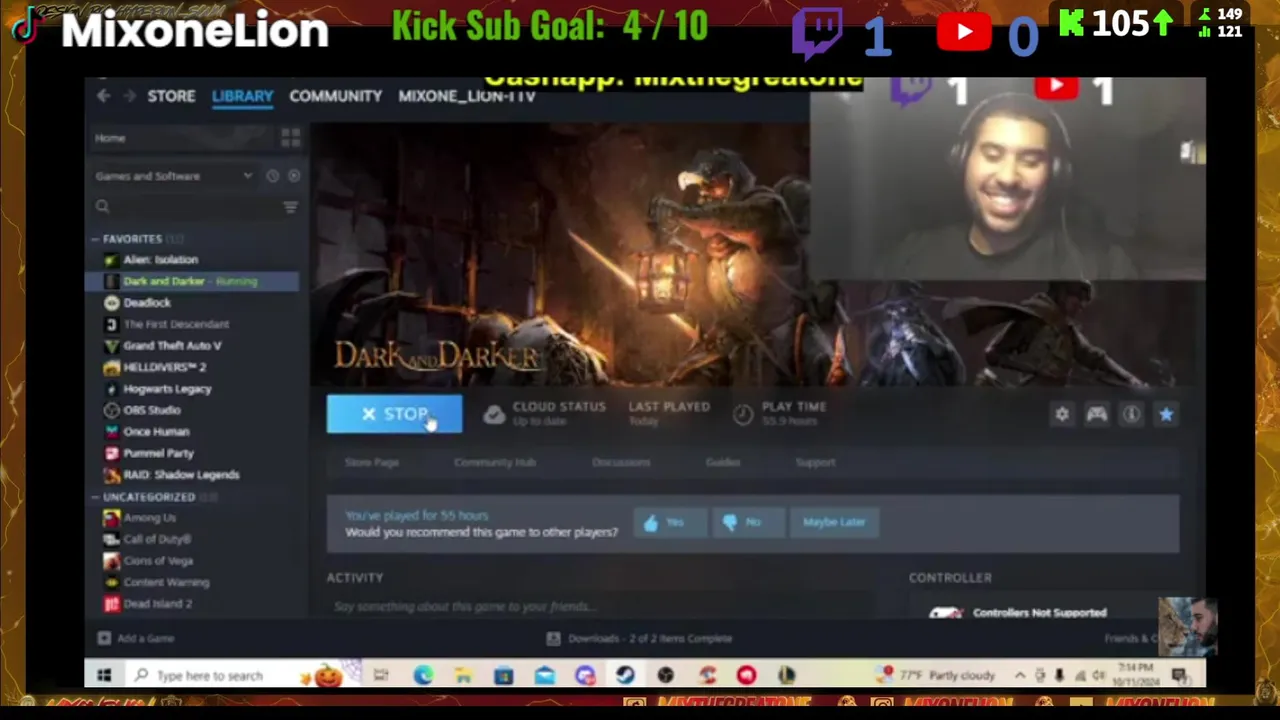Select Dead Island 2 in the library
The height and width of the screenshot is (720, 1280).
(157, 604)
